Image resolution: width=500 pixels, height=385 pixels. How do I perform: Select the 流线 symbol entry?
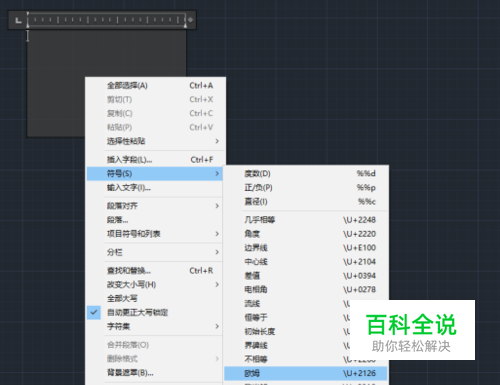pyautogui.click(x=287, y=304)
